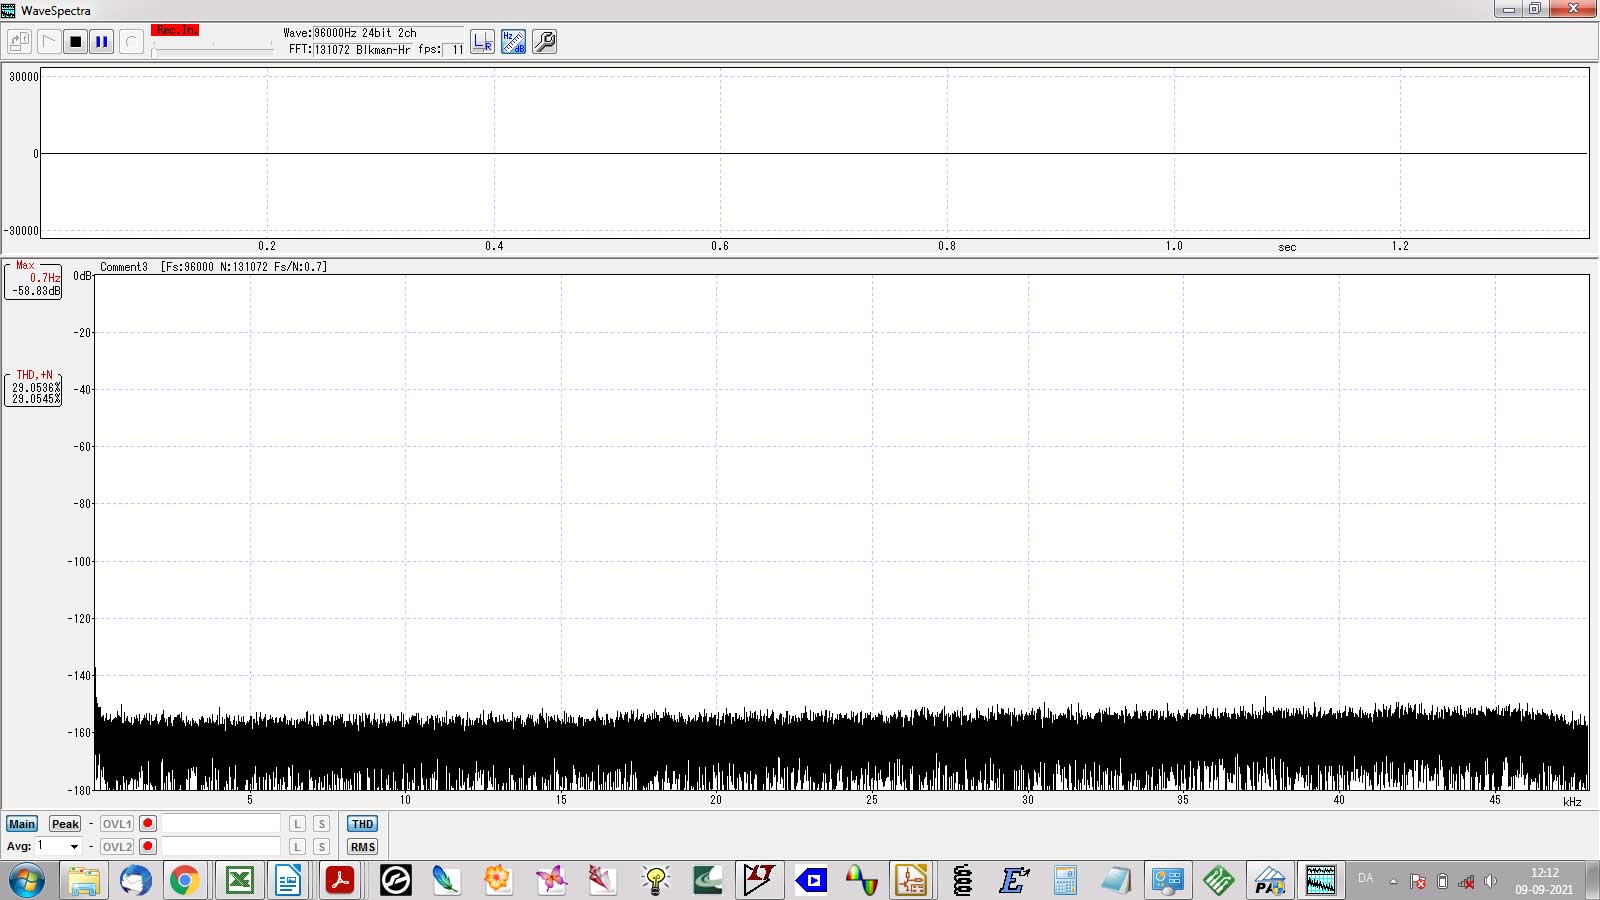Pause the measurement with pause button
This screenshot has width=1600, height=900.
point(102,42)
